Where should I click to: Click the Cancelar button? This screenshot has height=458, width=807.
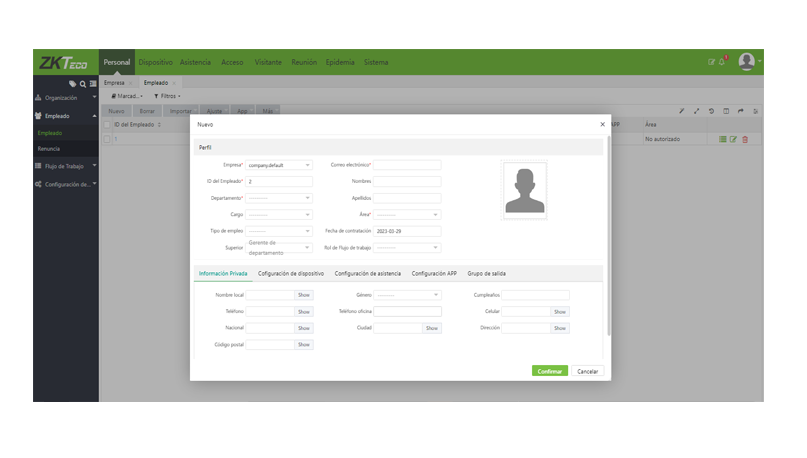coord(588,371)
